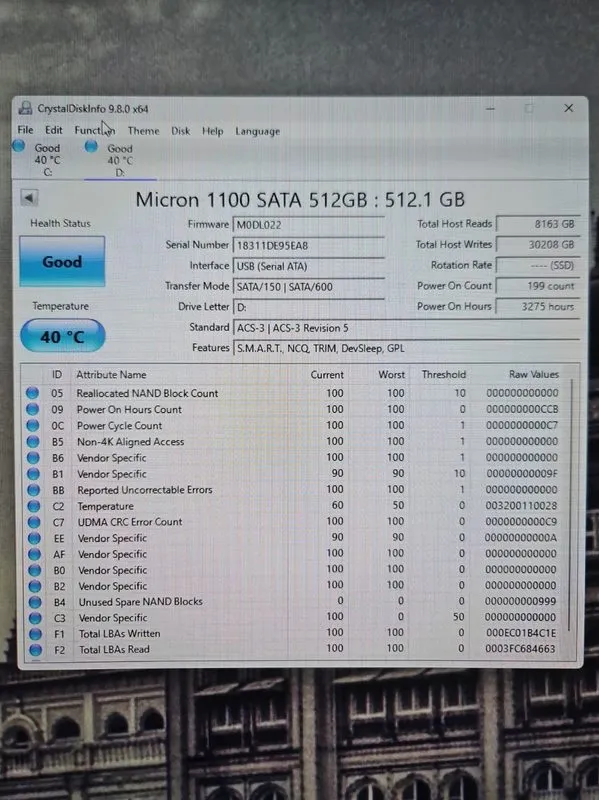This screenshot has width=599, height=800.
Task: Click status icon for attribute B0
Action: click(x=35, y=569)
